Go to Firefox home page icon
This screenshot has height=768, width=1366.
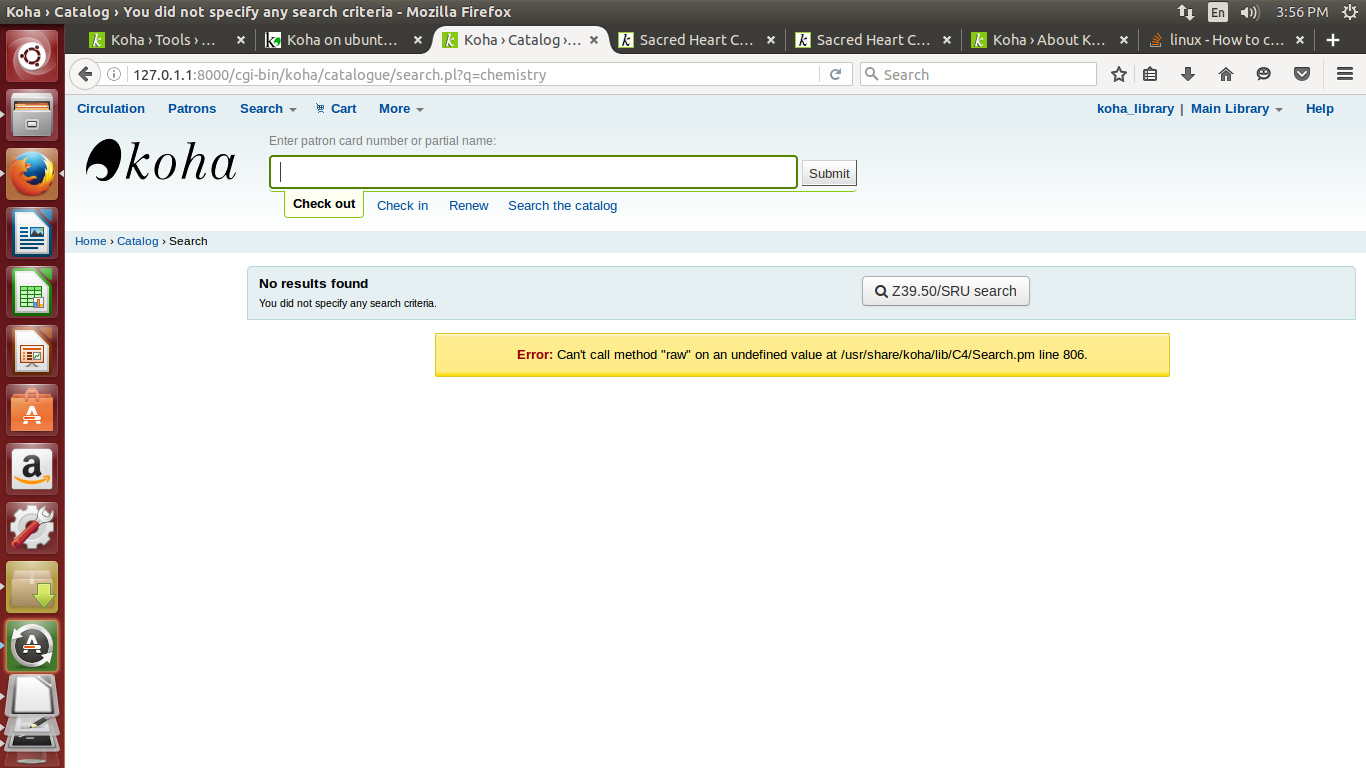pos(1226,74)
